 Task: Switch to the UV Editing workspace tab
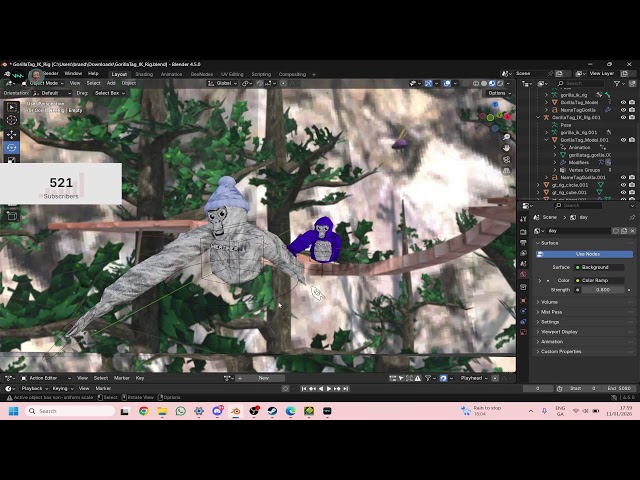[232, 74]
